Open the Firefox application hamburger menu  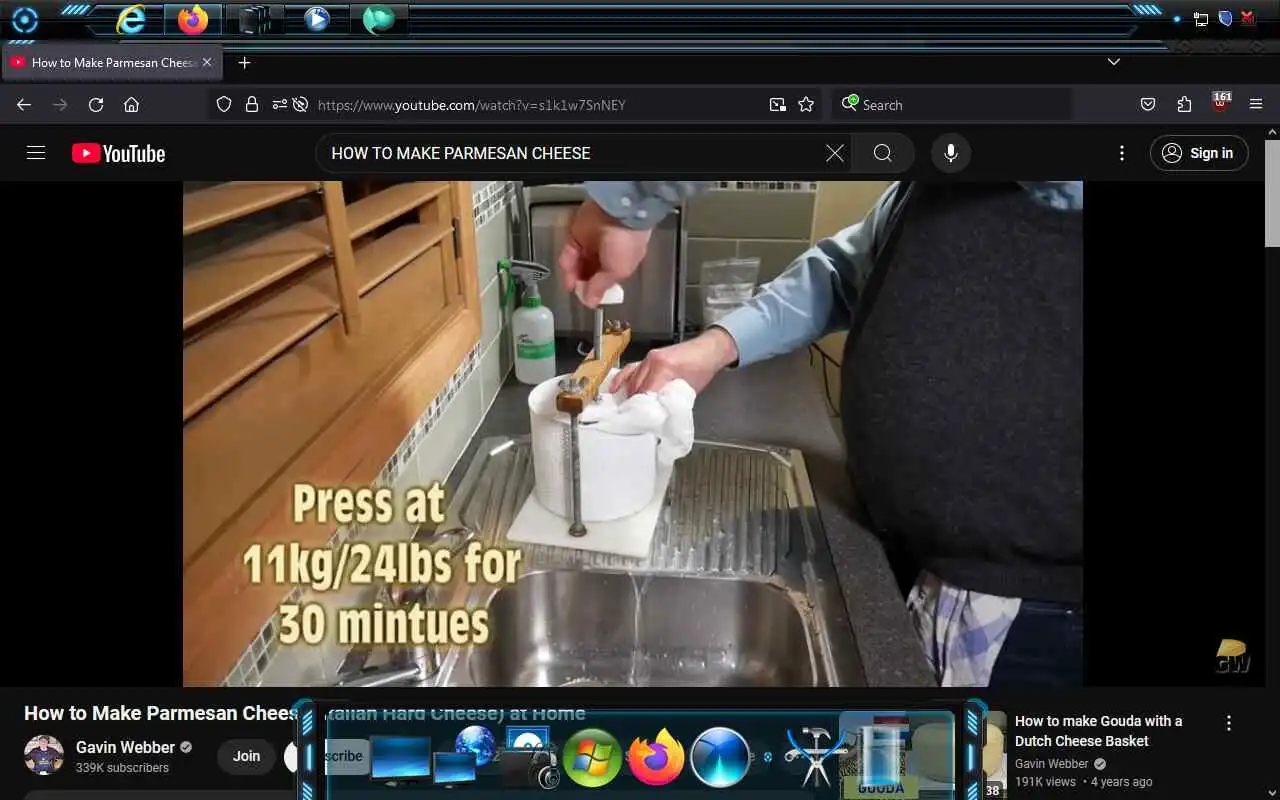point(1256,104)
